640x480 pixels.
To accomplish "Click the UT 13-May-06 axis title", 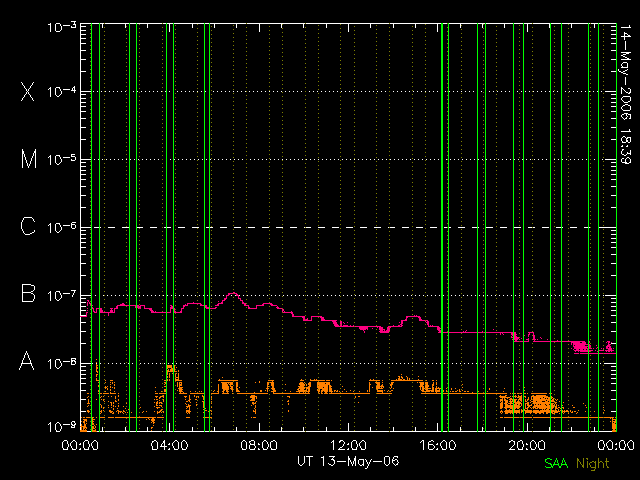I will pyautogui.click(x=348, y=462).
